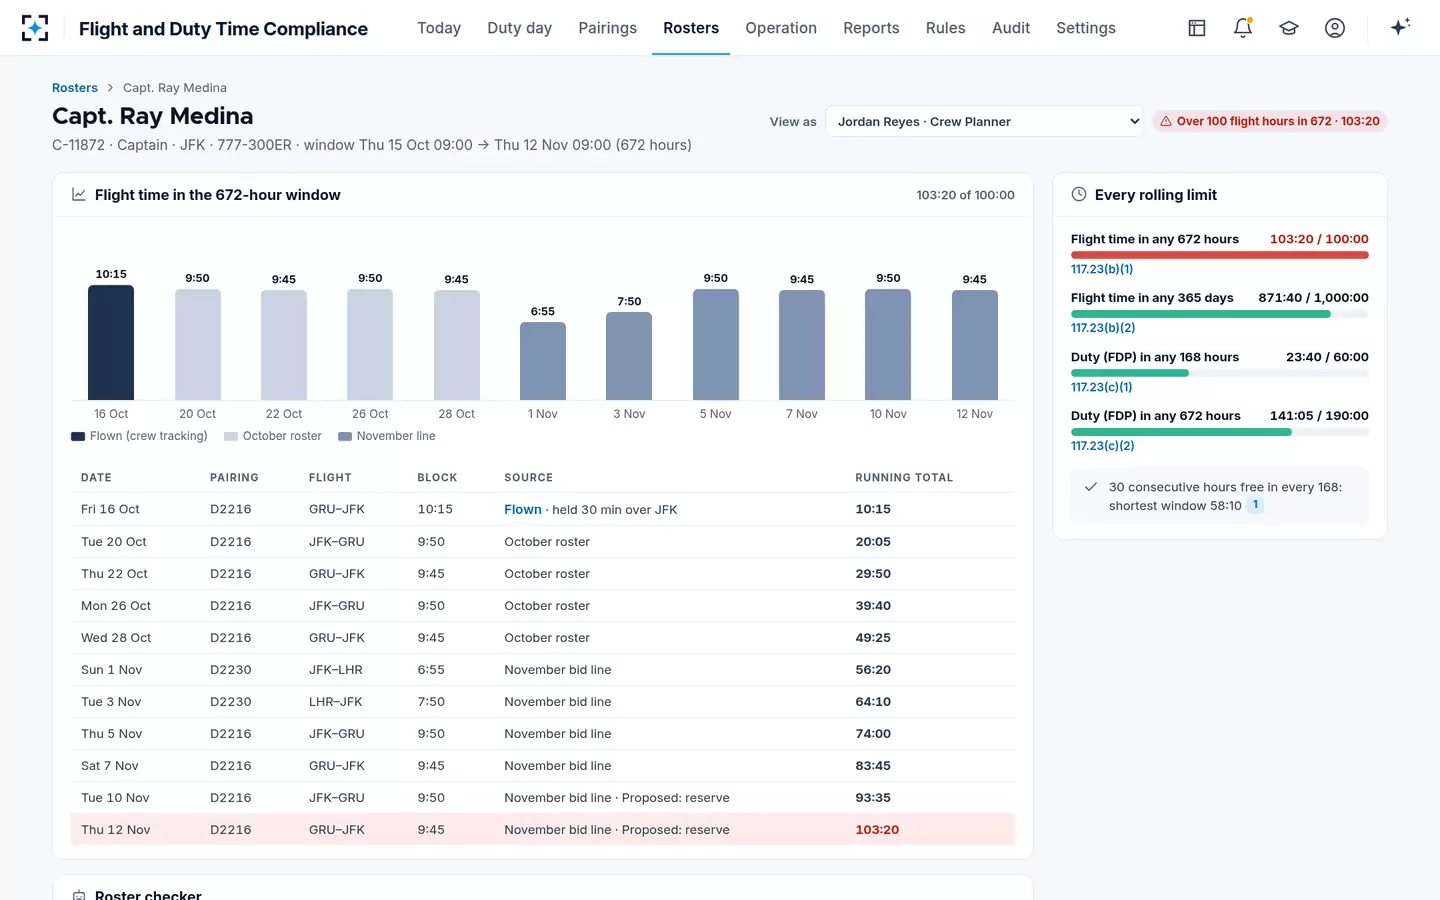
Task: Click the Rosters breadcrumb link
Action: pyautogui.click(x=75, y=88)
